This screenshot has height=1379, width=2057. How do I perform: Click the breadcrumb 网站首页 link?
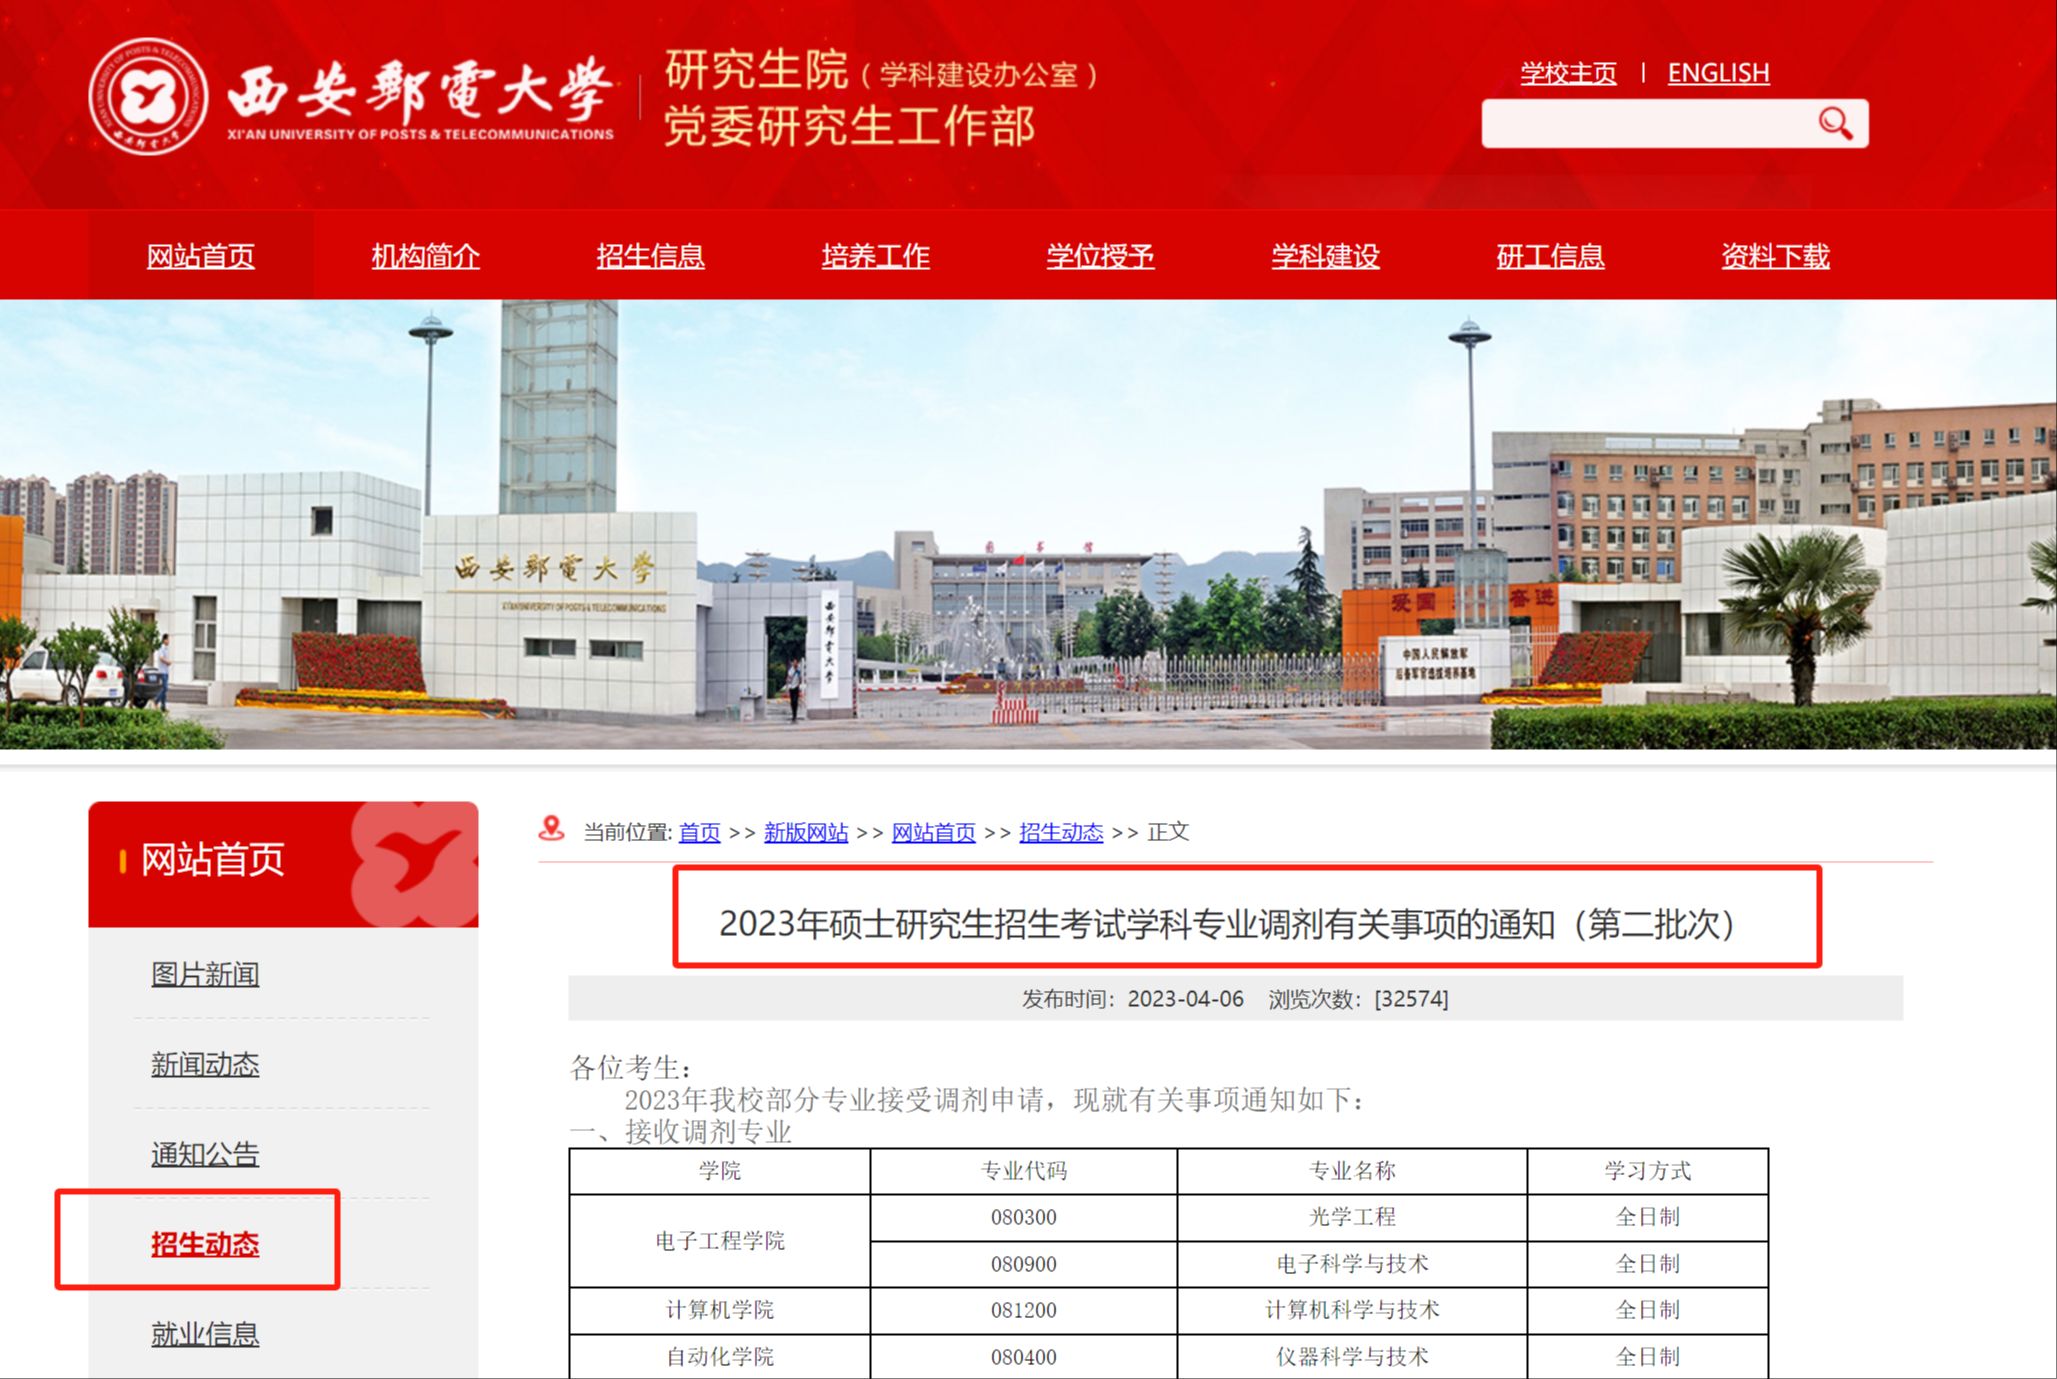tap(933, 832)
